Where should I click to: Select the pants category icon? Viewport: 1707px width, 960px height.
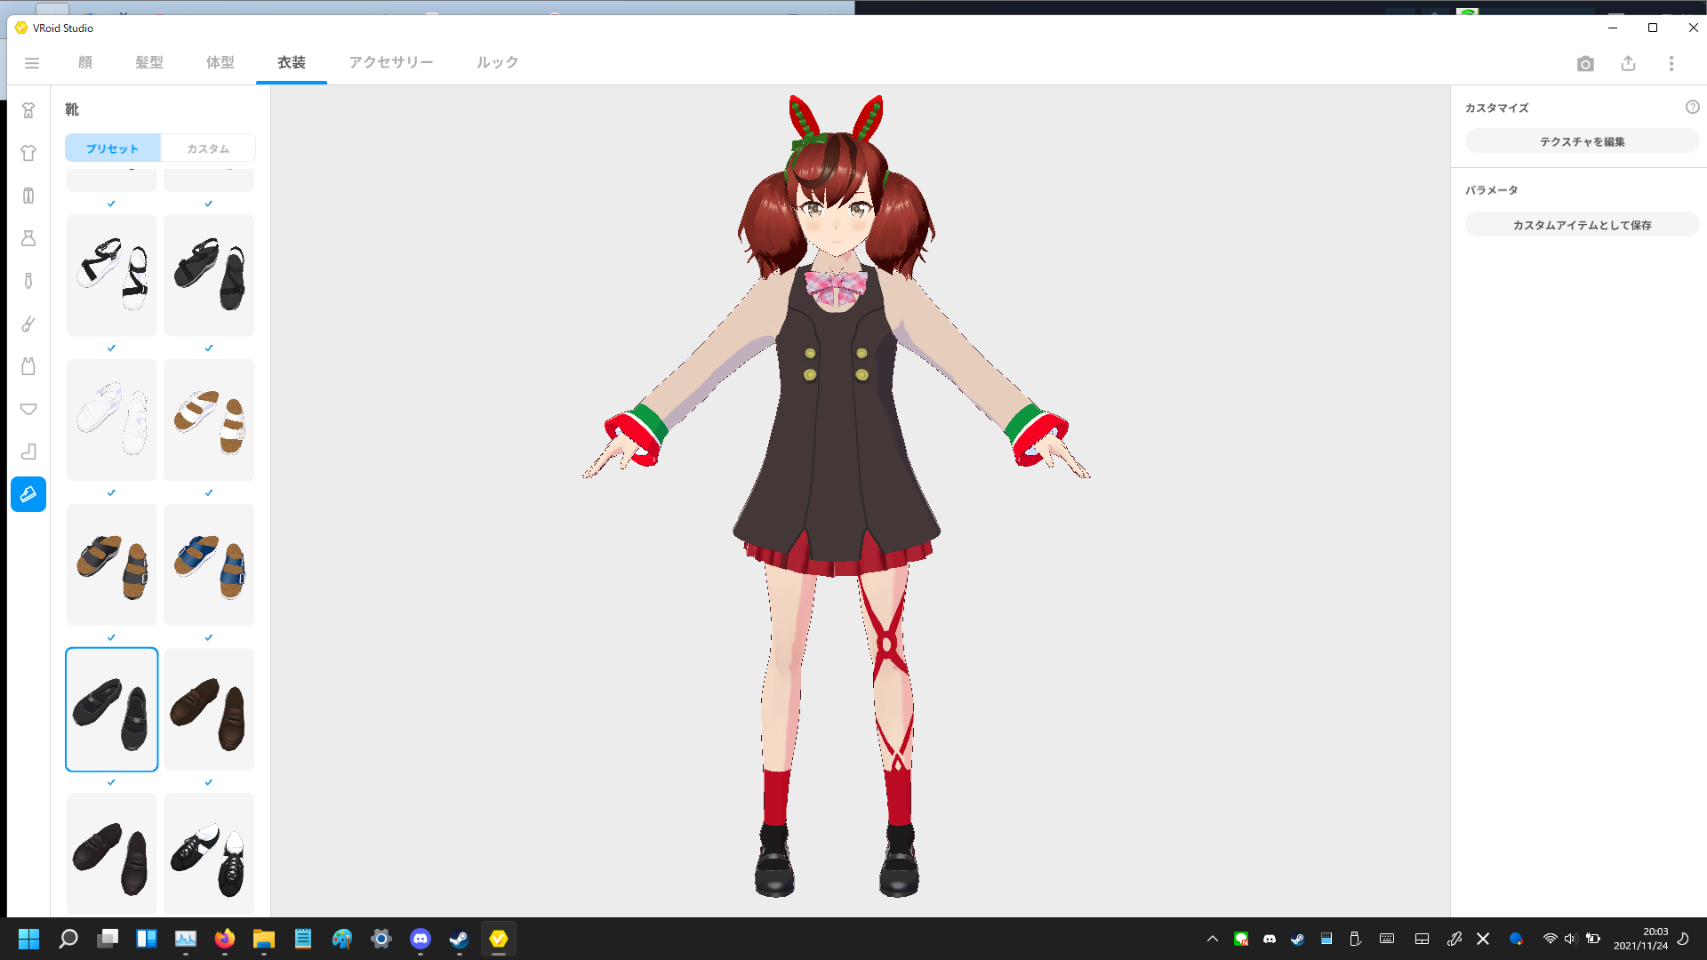pos(28,196)
